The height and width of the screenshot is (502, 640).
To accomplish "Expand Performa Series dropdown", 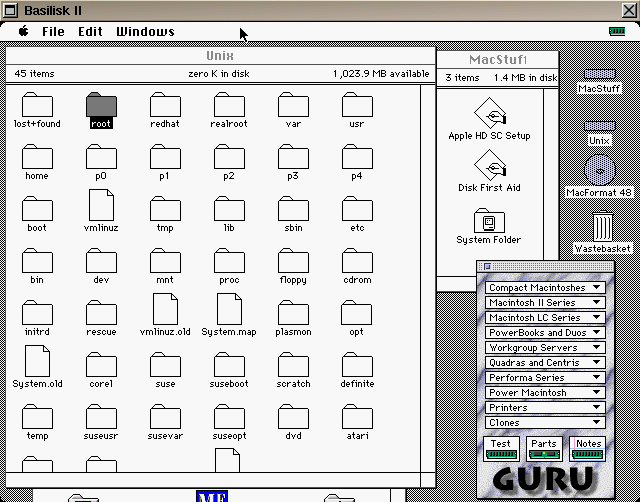I will (545, 378).
